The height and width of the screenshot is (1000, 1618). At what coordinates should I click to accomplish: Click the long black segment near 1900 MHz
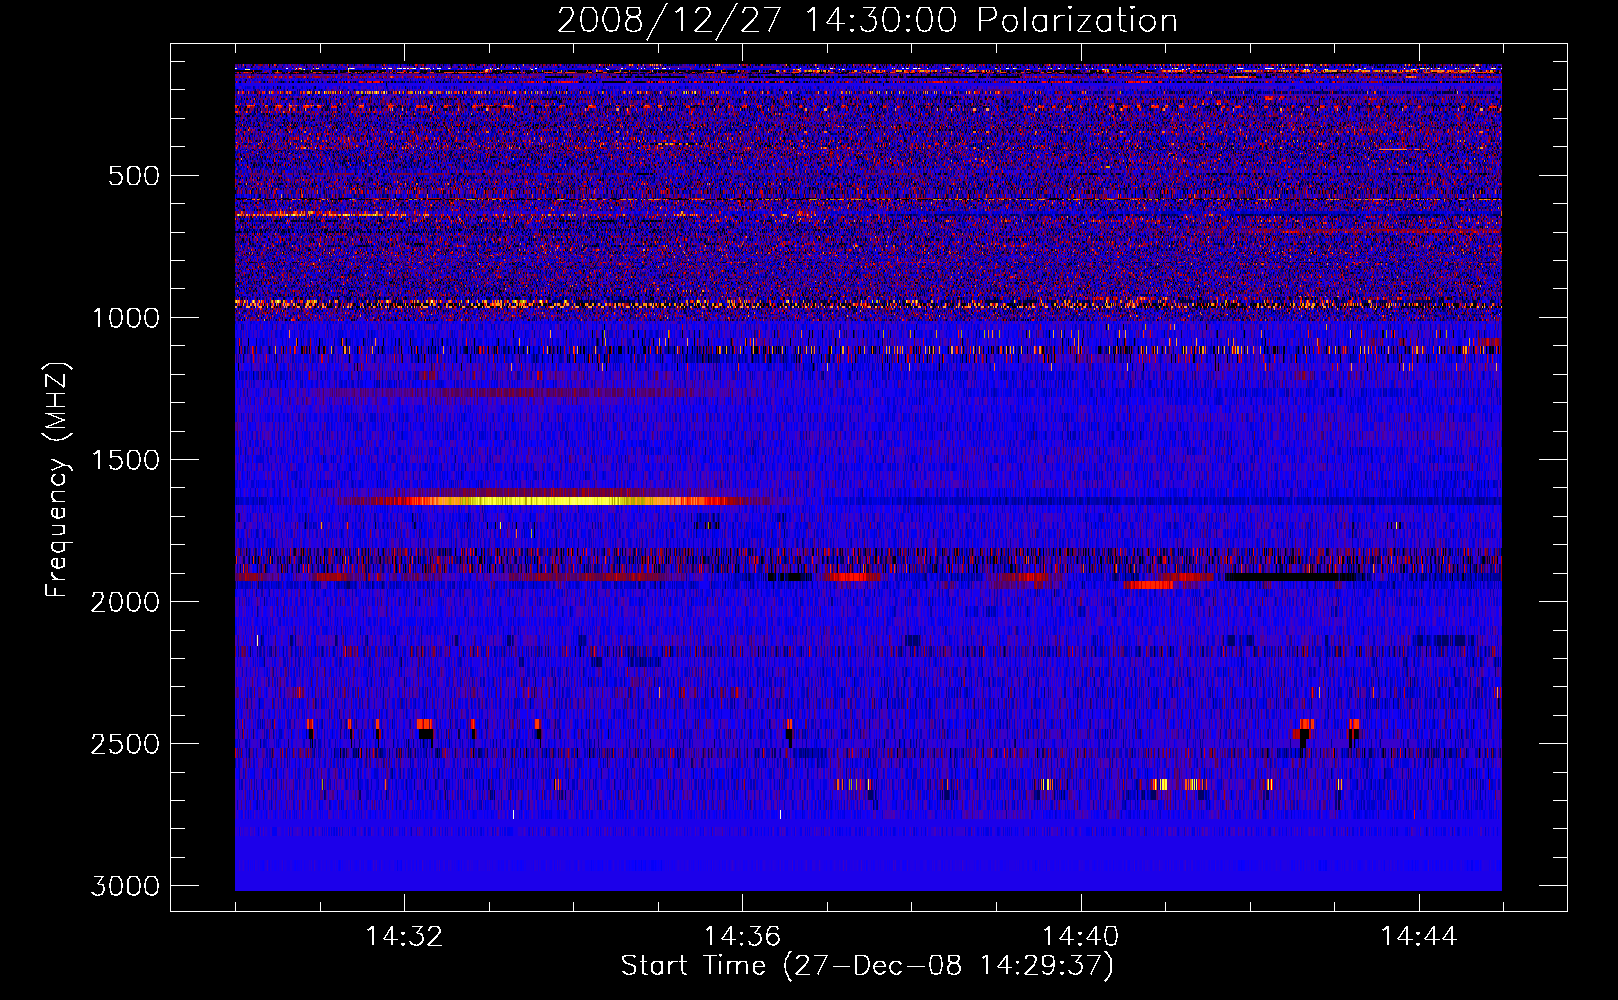1290,577
